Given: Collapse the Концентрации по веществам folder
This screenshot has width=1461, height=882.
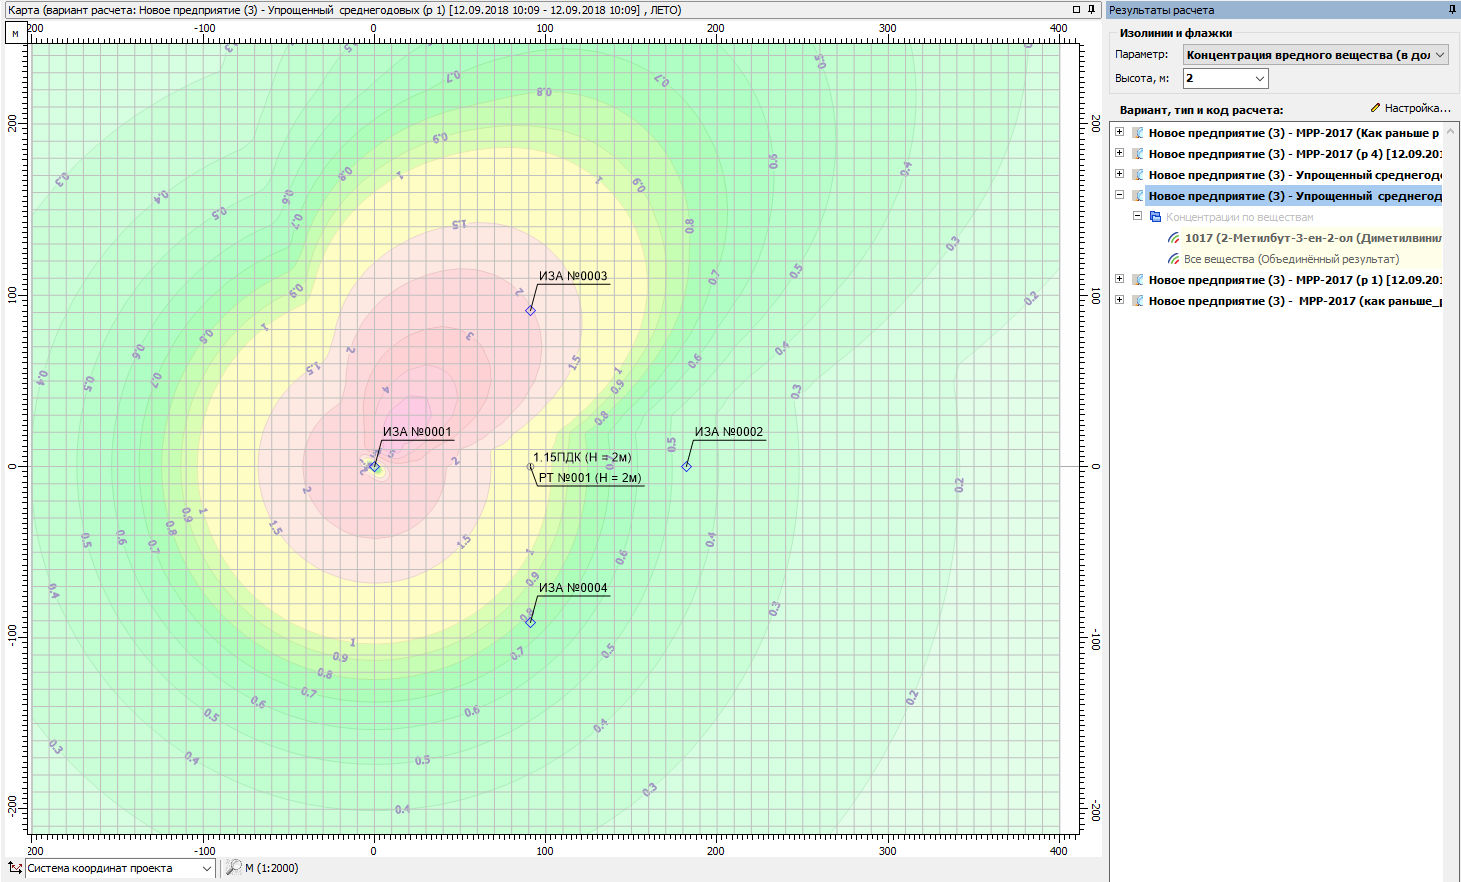Looking at the screenshot, I should coord(1137,216).
